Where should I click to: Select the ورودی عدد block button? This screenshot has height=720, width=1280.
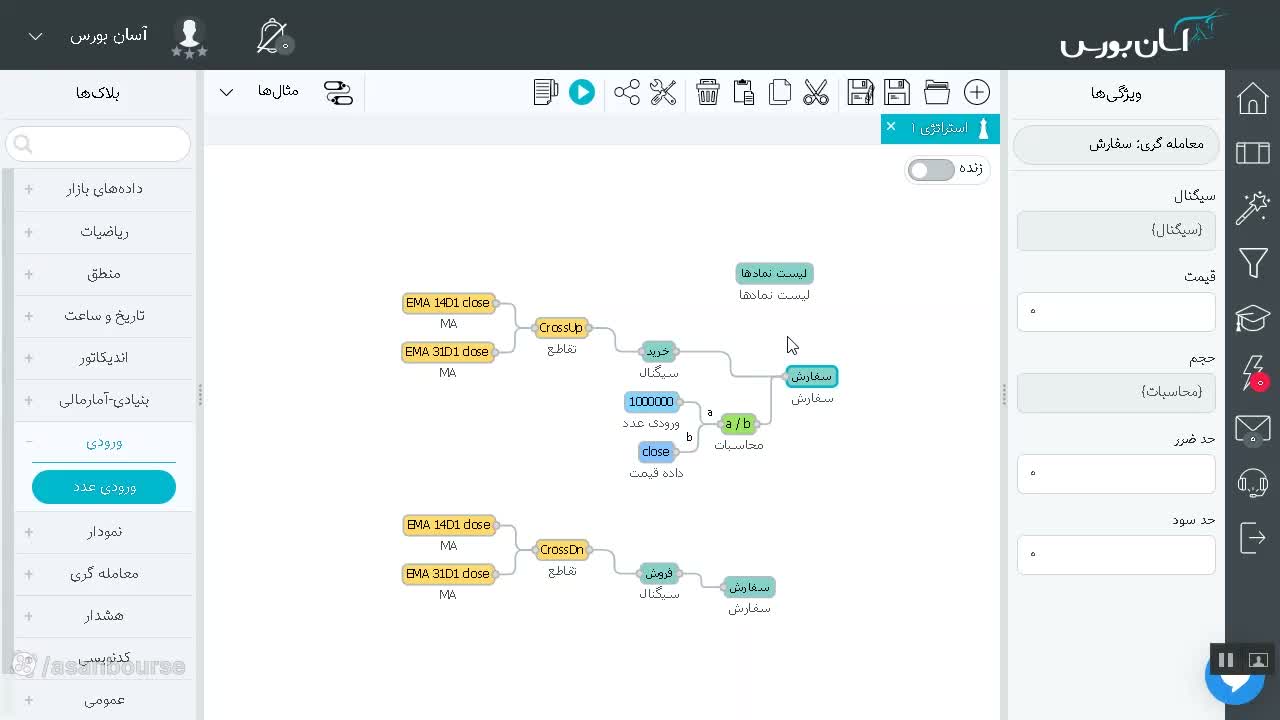104,487
